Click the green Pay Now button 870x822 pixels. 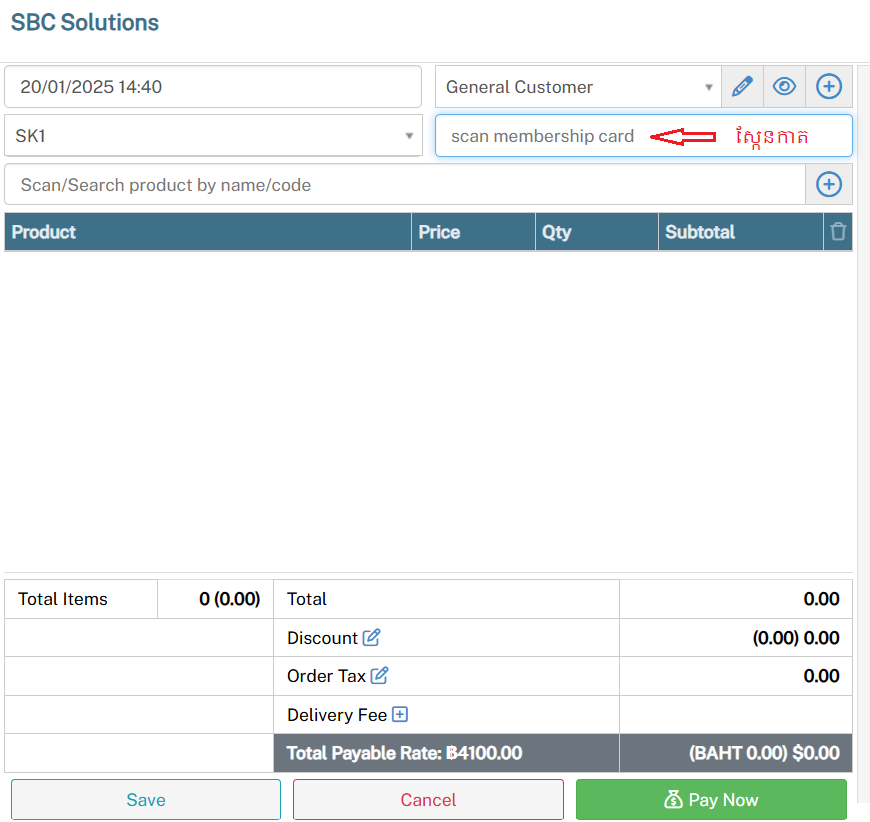click(x=711, y=800)
